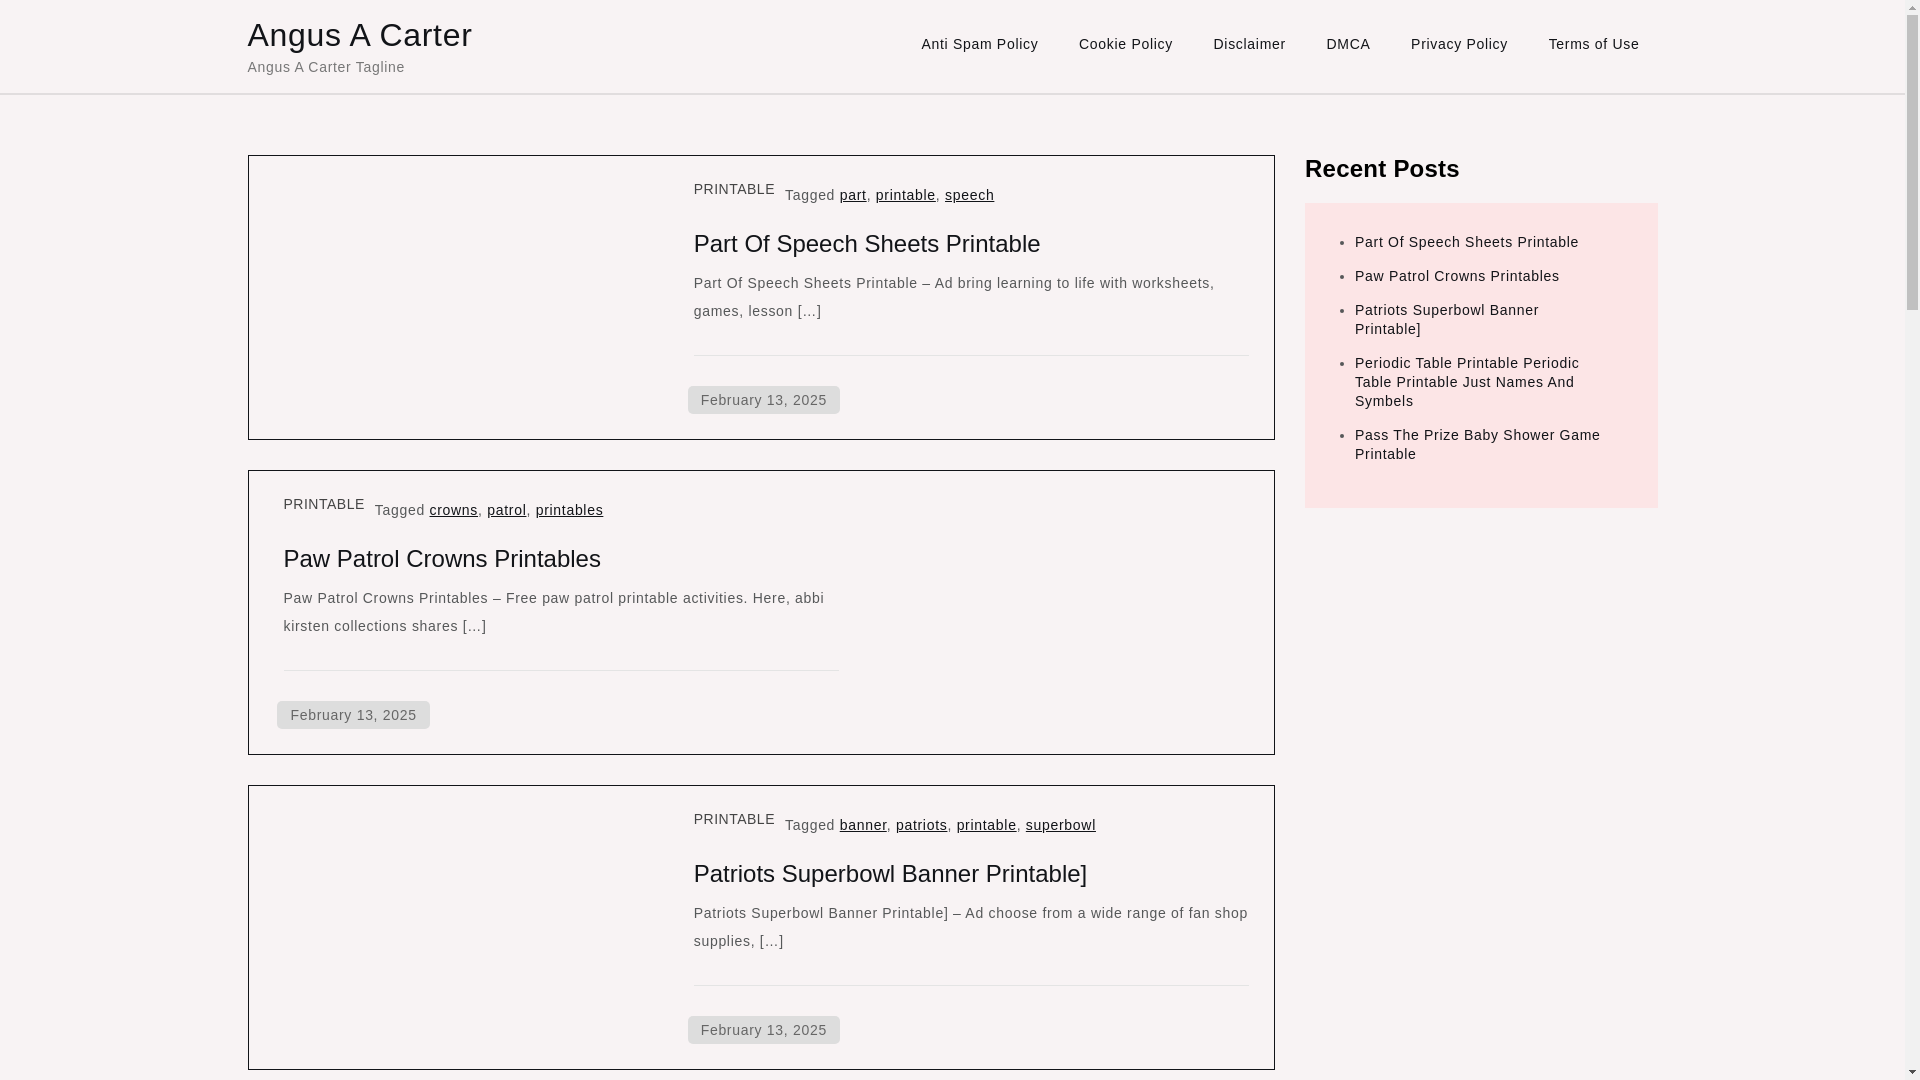1920x1080 pixels.
Task: Open the Paw Patrol Crowns Printables post title
Action: pyautogui.click(x=442, y=559)
